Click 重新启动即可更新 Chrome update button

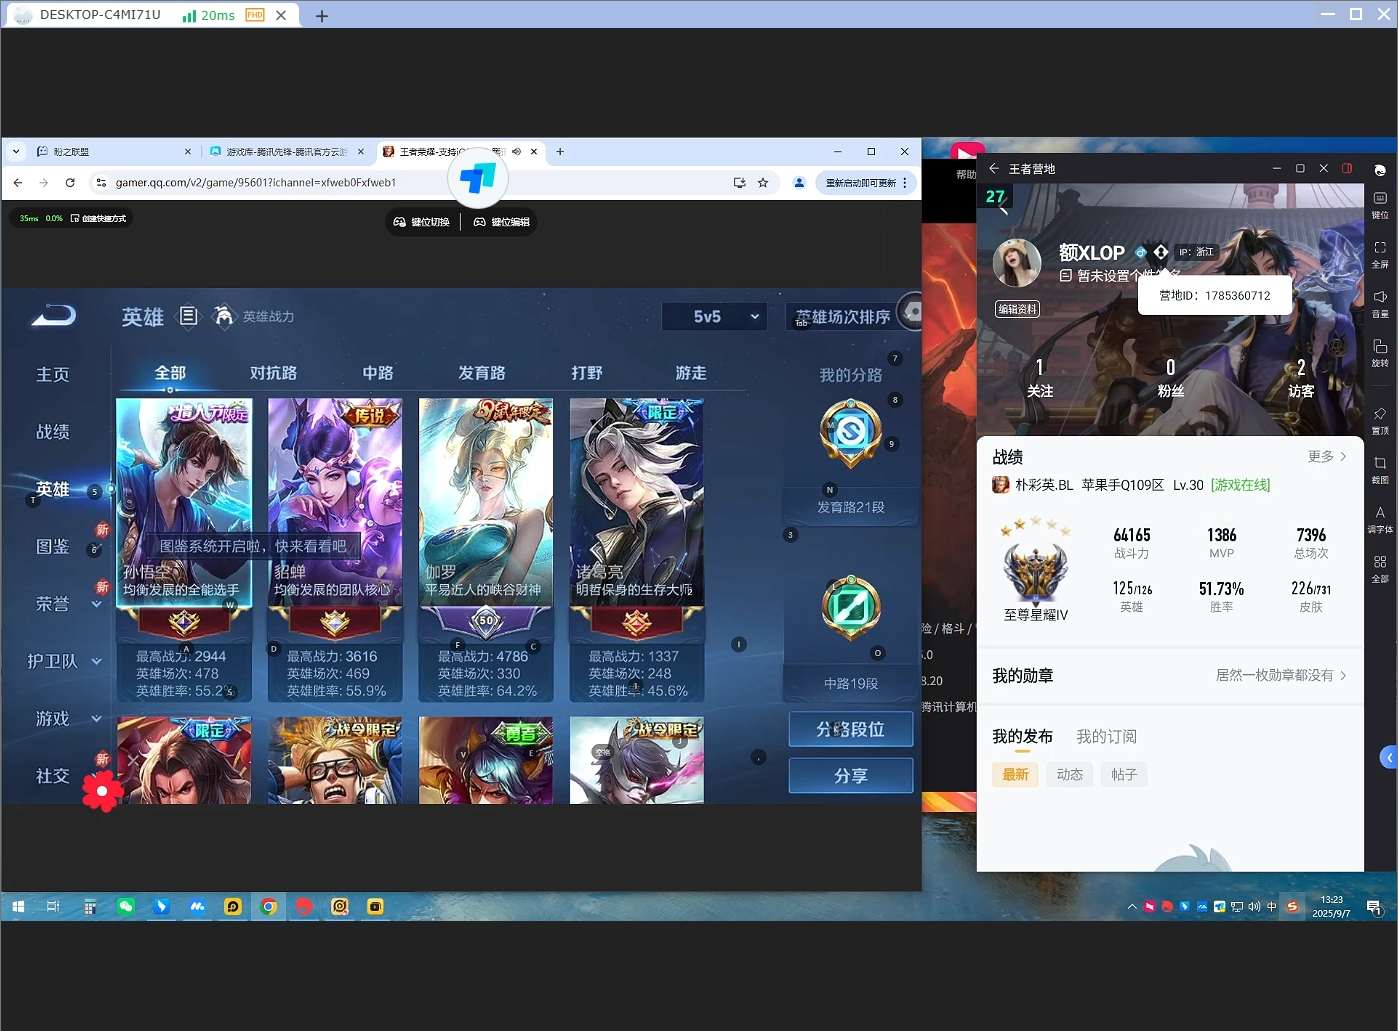click(x=865, y=182)
